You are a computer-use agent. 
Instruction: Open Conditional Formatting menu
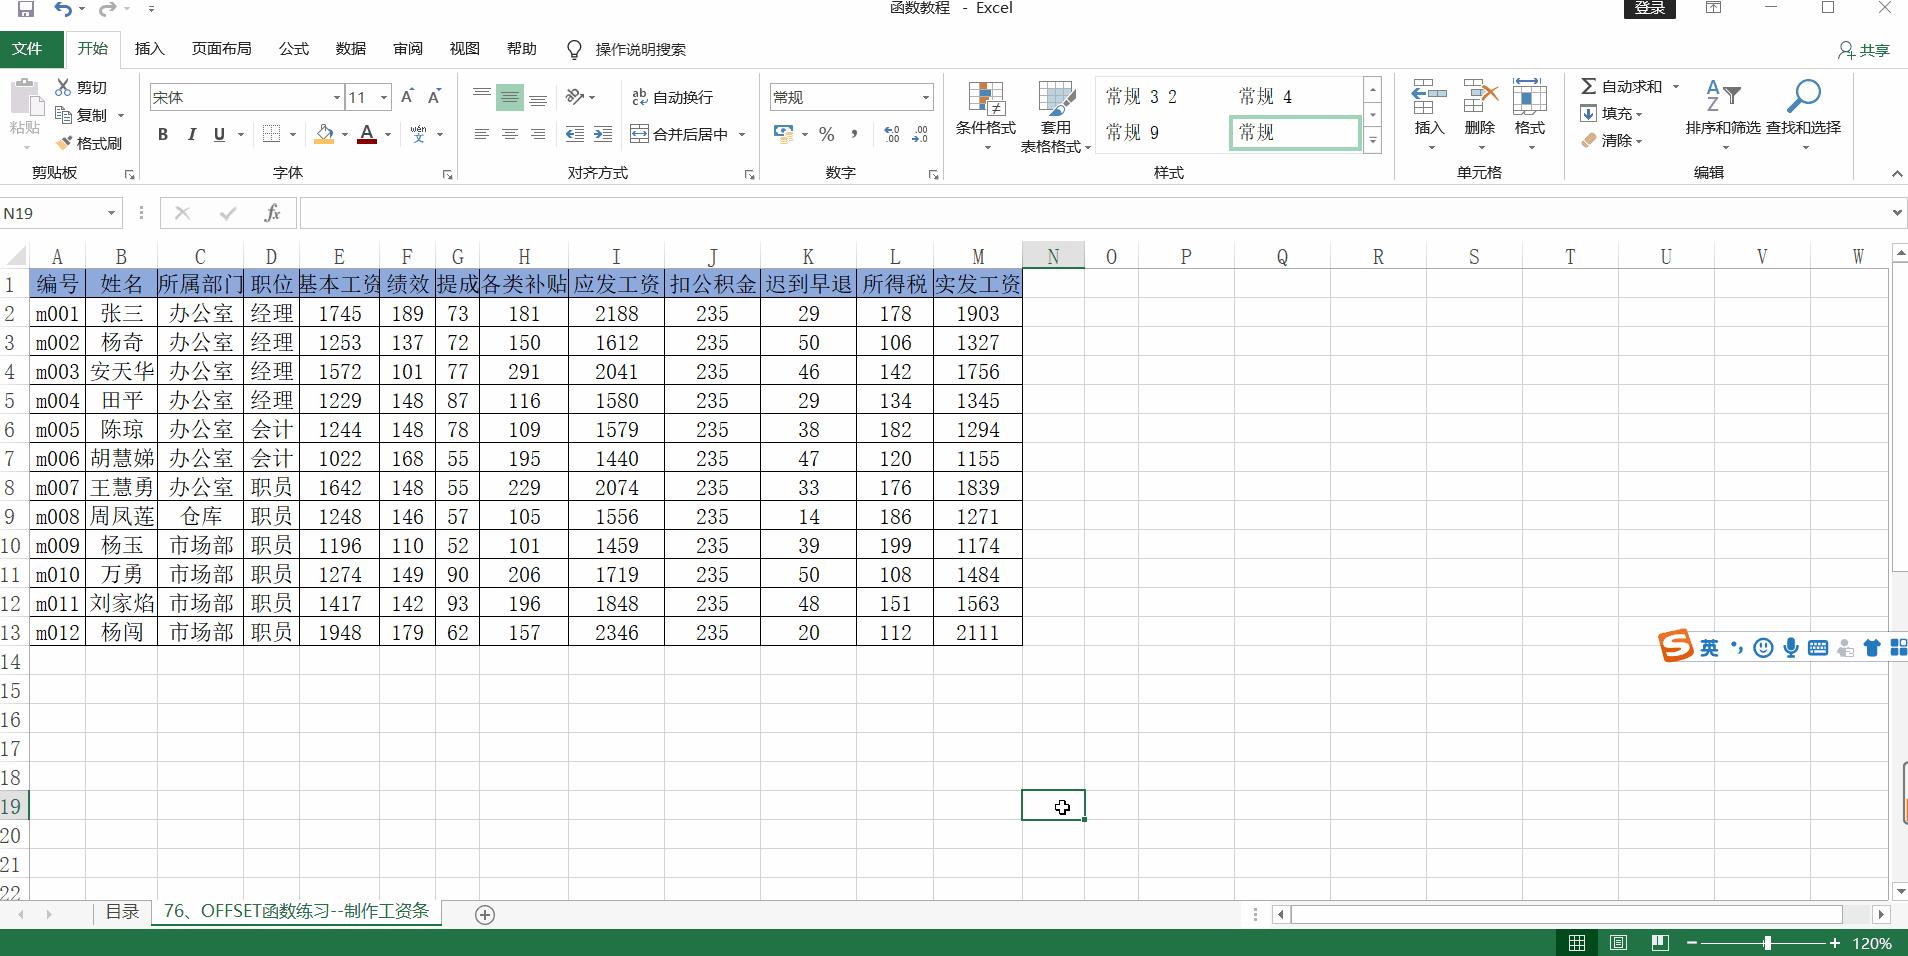coord(986,116)
